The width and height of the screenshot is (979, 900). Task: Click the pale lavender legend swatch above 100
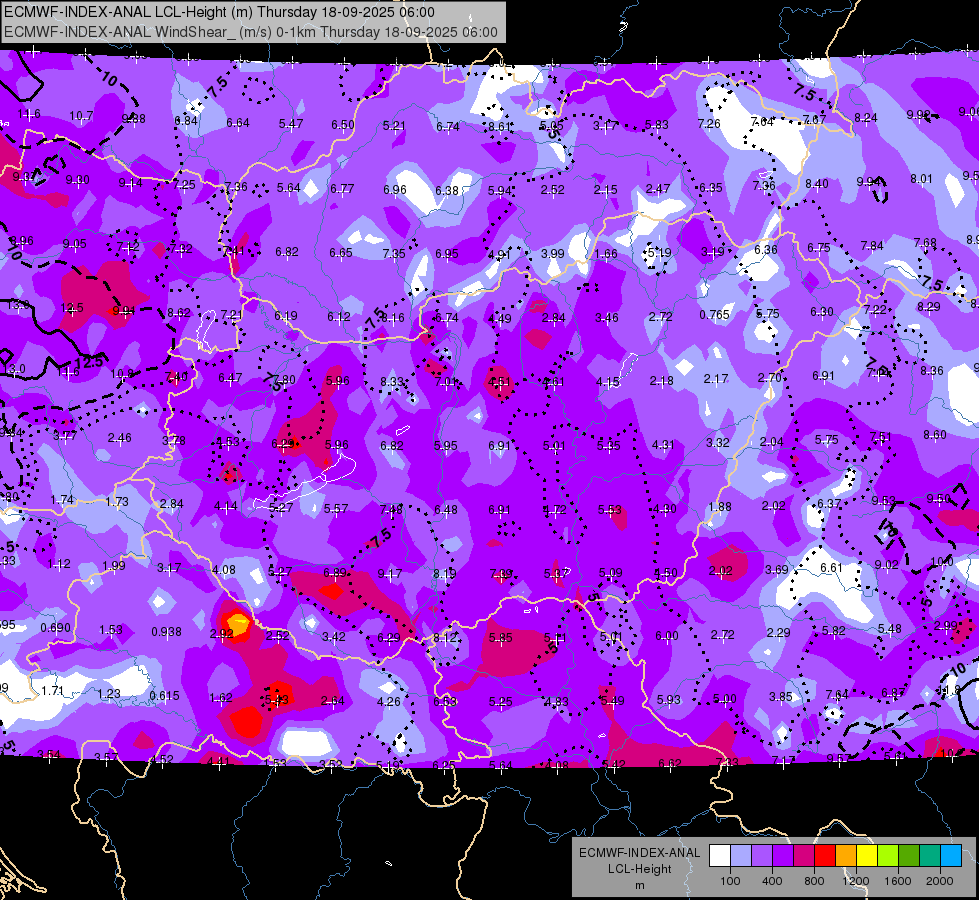740,856
